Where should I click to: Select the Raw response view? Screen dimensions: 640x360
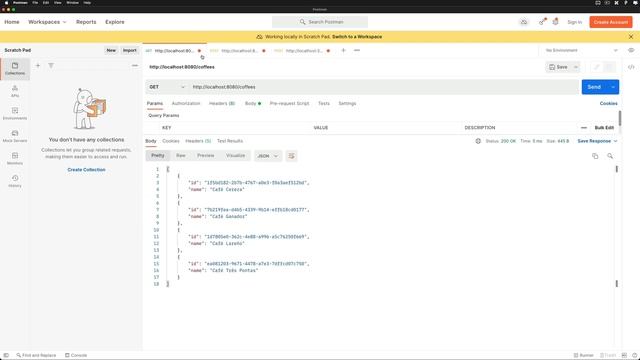point(181,156)
